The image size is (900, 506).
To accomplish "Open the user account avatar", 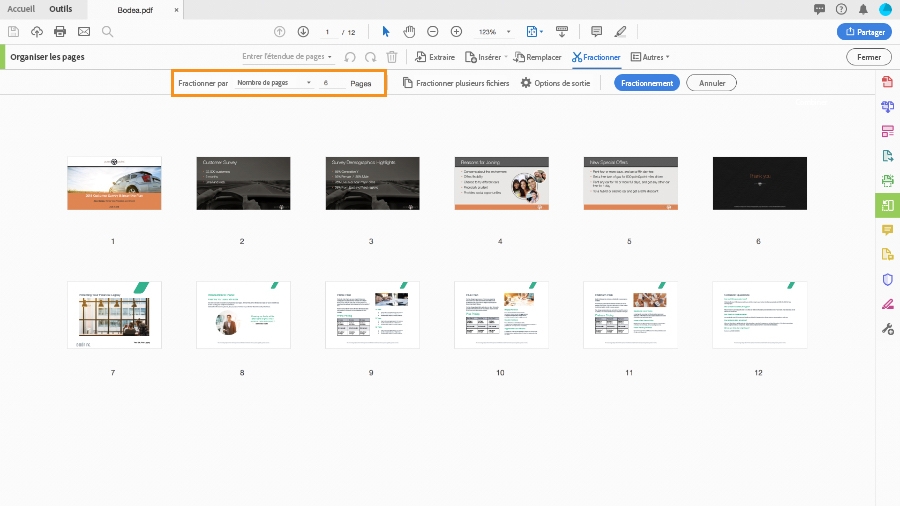I will coord(886,9).
